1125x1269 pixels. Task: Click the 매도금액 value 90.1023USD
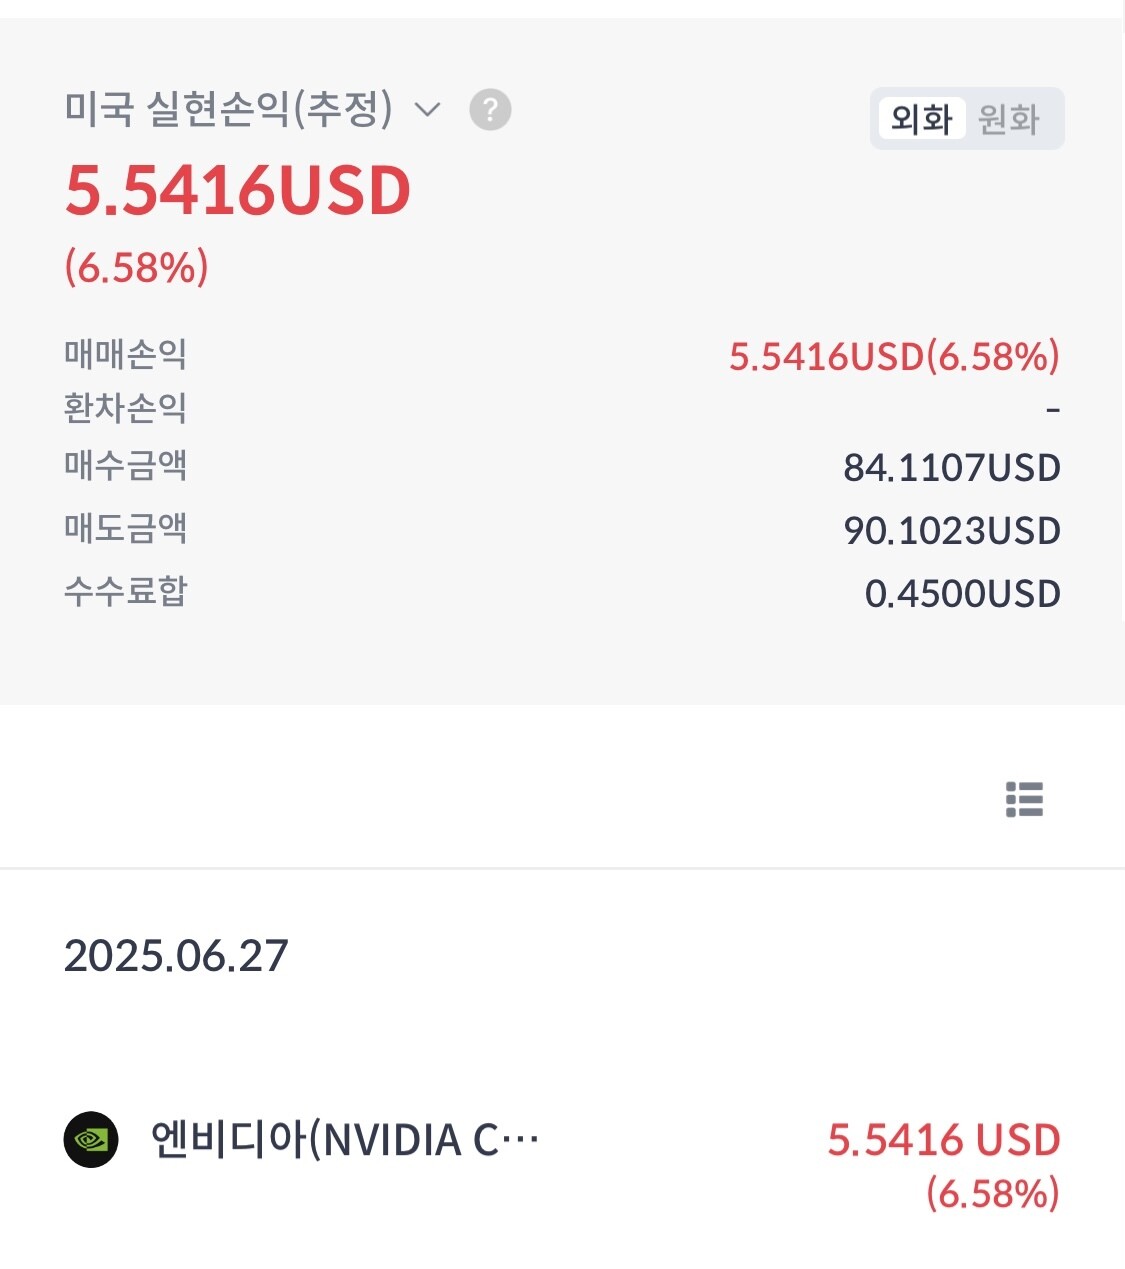pyautogui.click(x=951, y=530)
